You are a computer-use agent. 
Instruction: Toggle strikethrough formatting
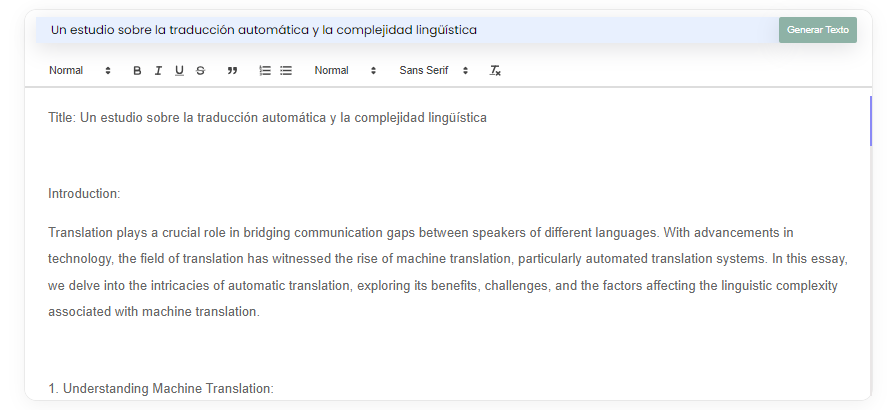click(200, 71)
